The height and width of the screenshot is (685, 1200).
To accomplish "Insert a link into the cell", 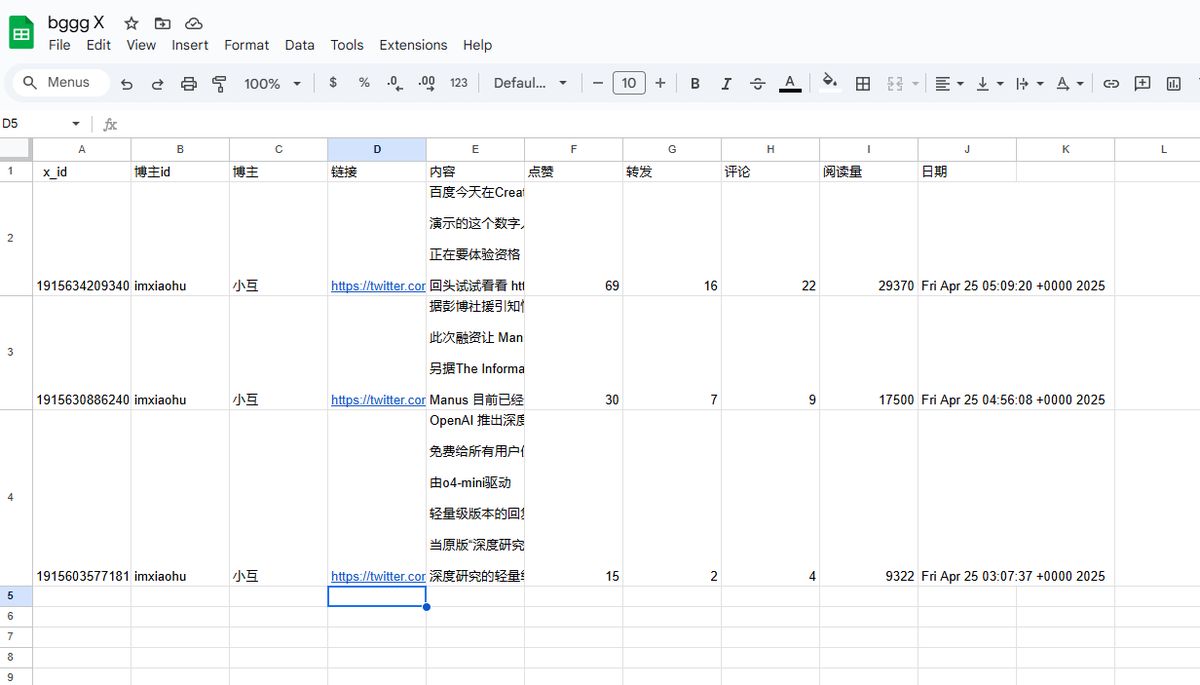I will coord(1110,83).
